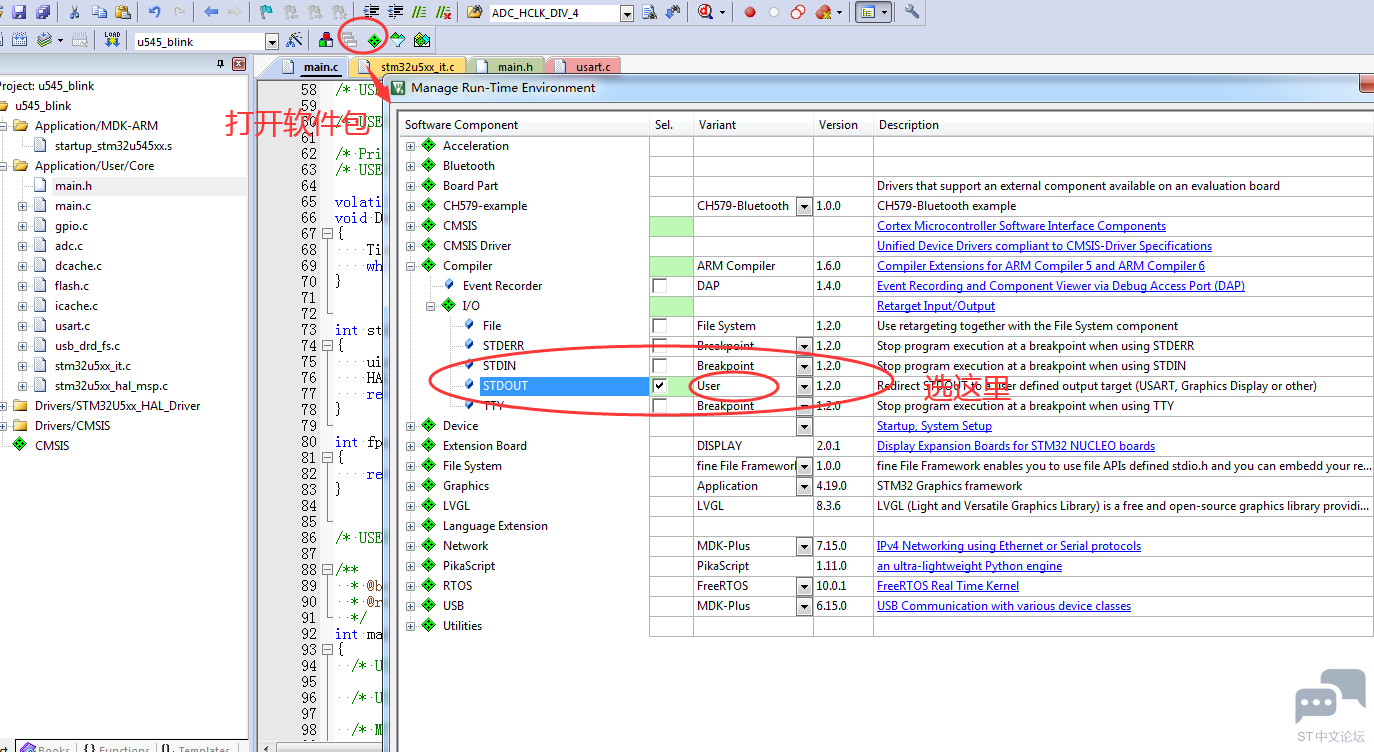
Task: Open Select Software Packs
Action: tap(398, 40)
